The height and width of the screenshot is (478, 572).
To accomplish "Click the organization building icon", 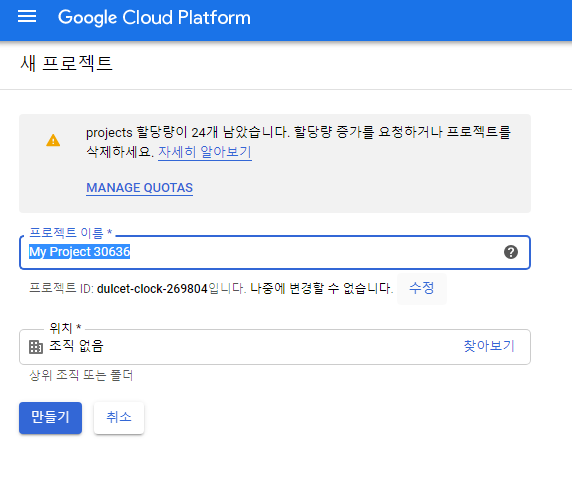I will pos(36,347).
